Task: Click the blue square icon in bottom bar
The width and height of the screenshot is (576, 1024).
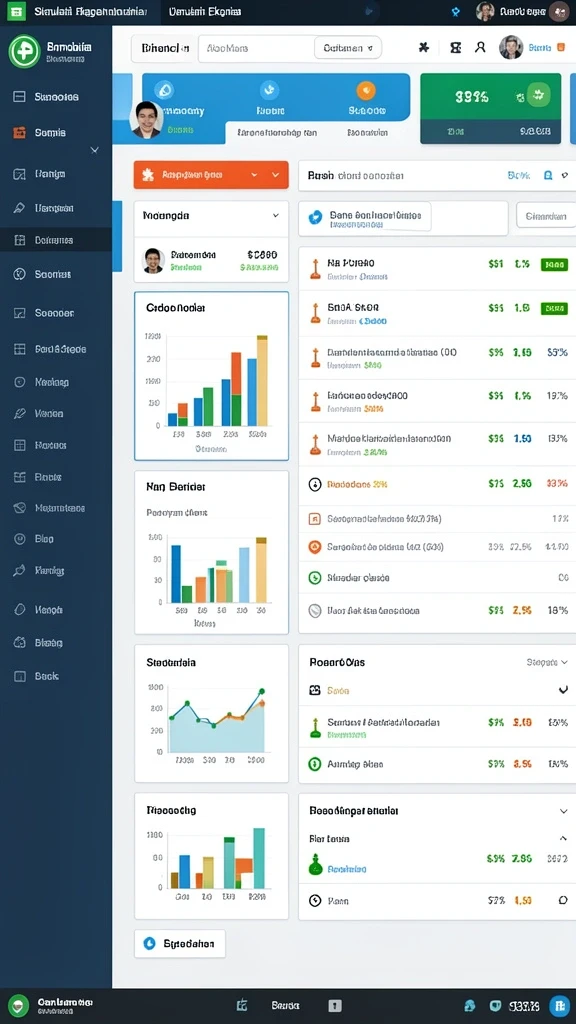Action: [x=559, y=1006]
